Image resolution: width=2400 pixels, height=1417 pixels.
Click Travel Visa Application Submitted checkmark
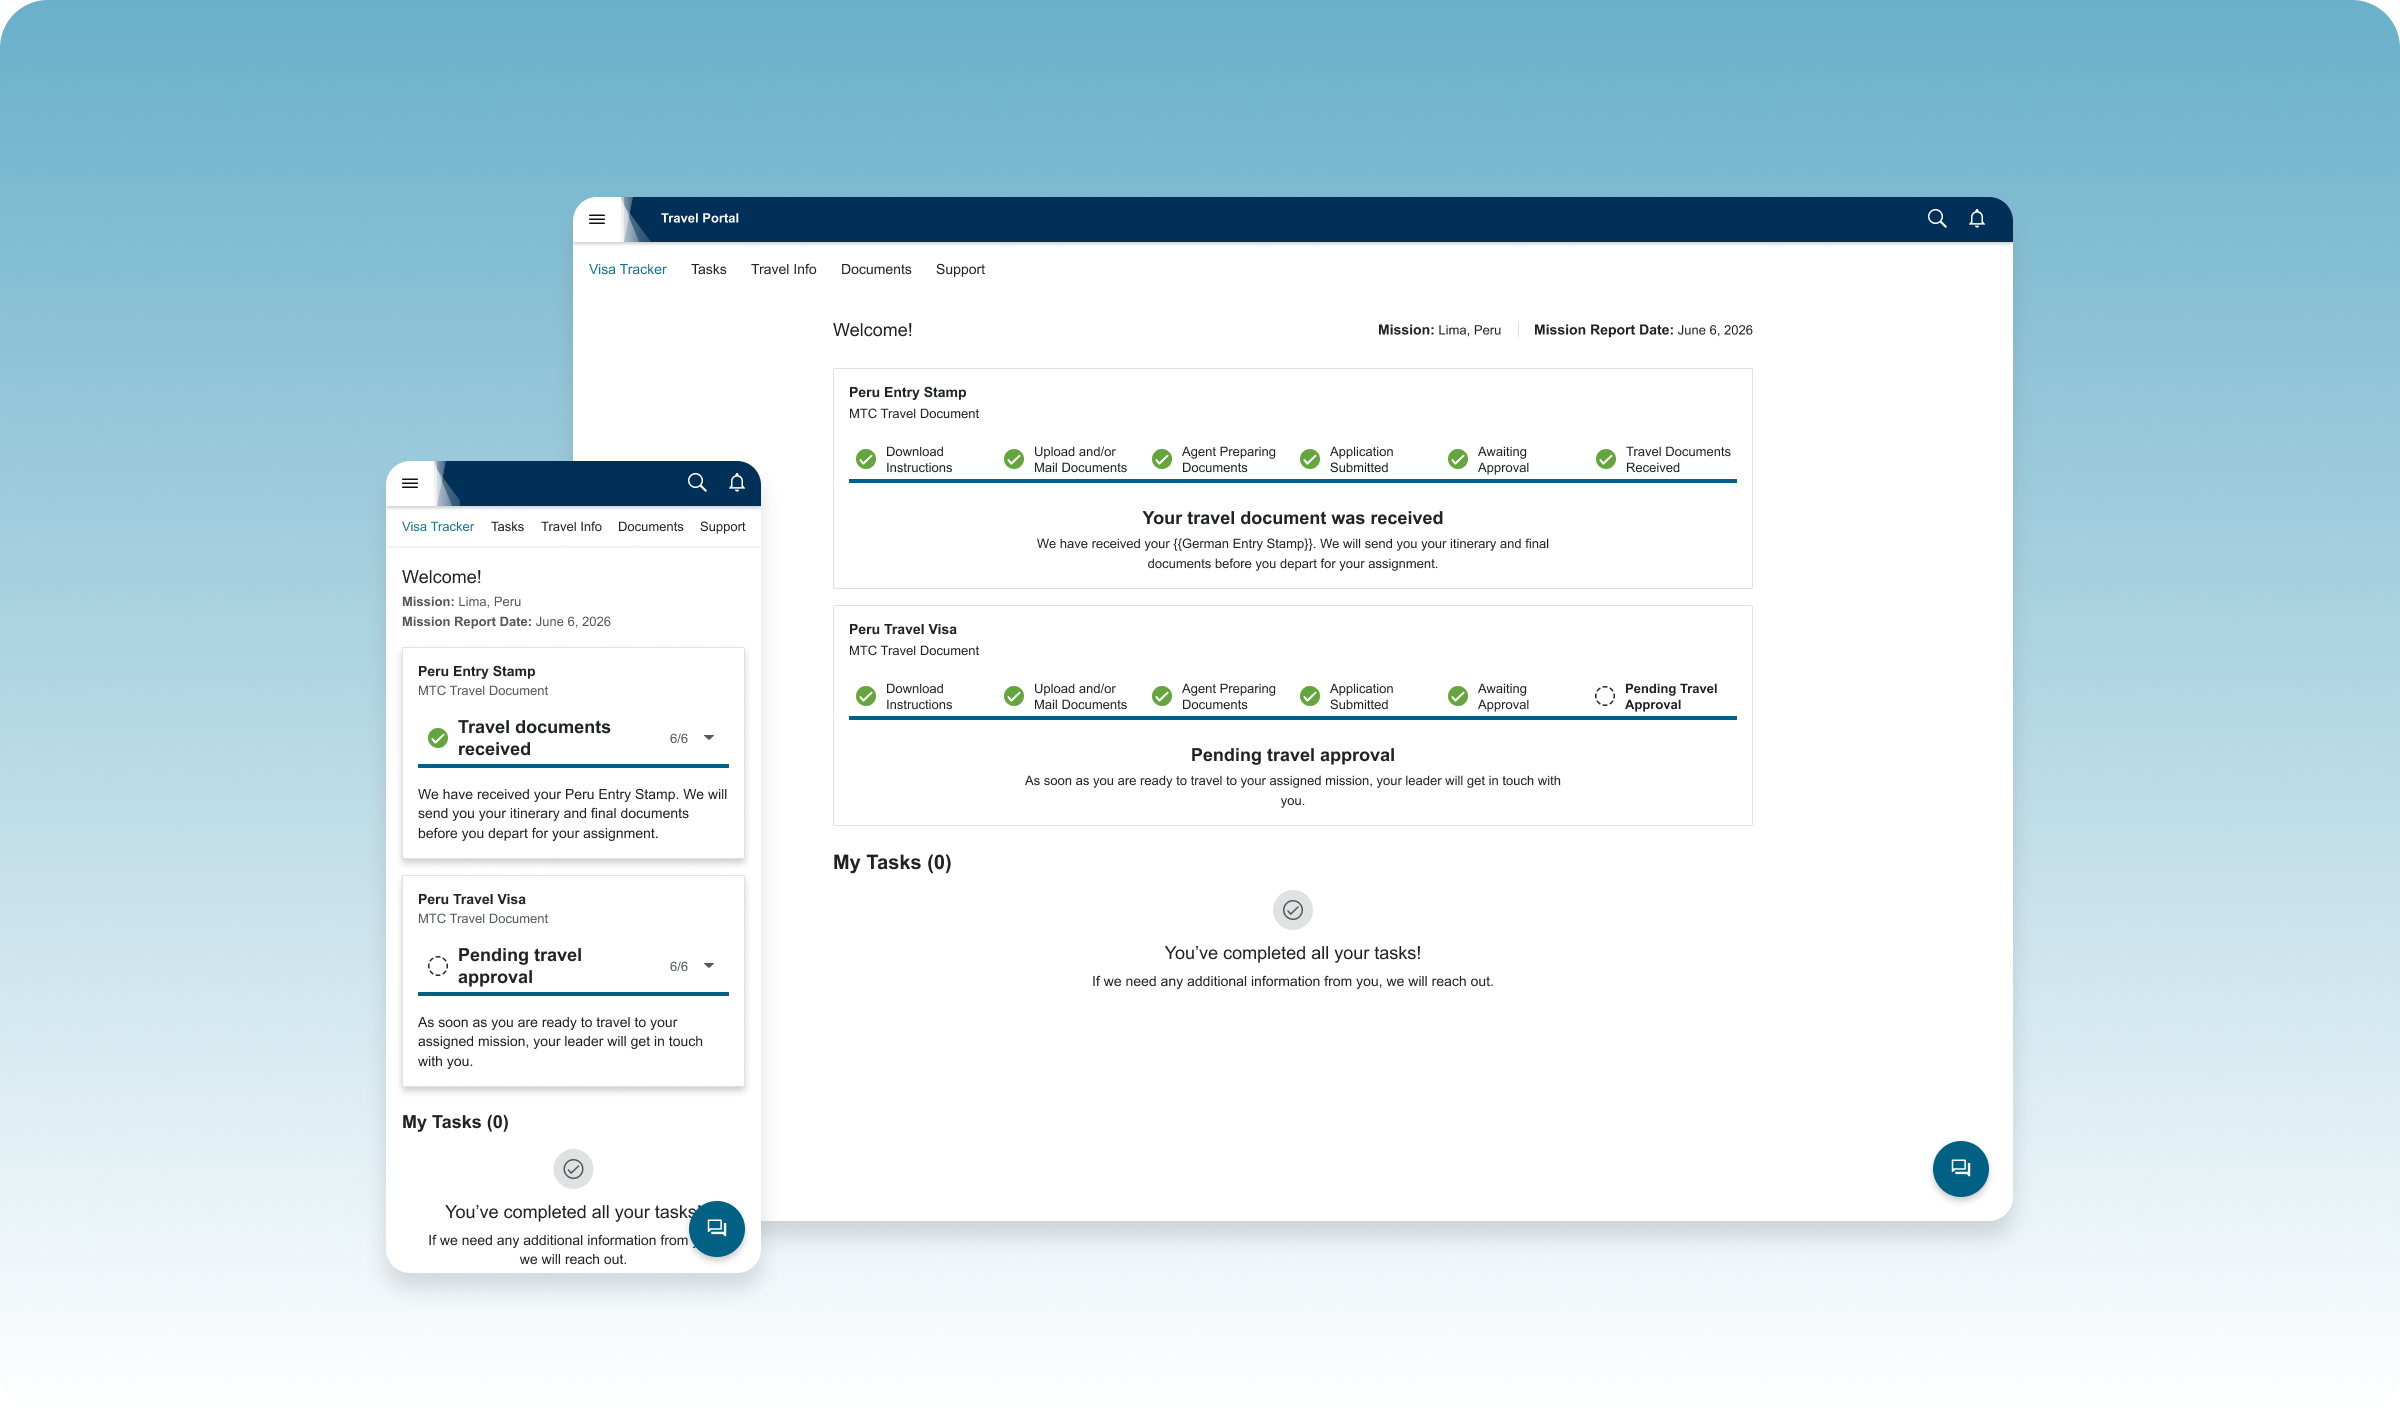pyautogui.click(x=1310, y=696)
